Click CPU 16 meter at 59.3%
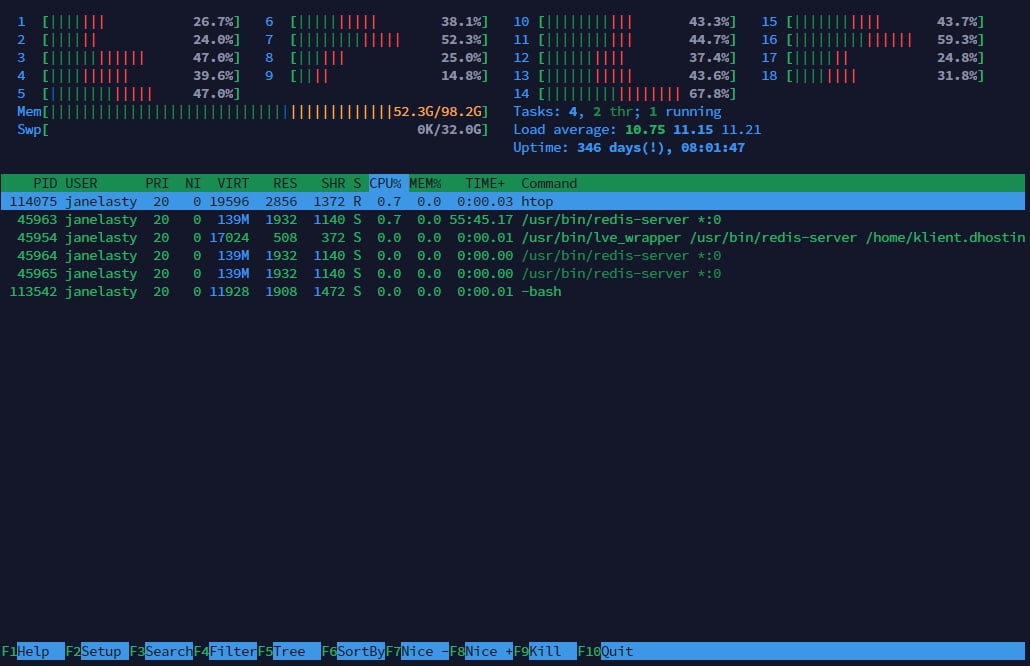1030x666 pixels. coord(873,40)
